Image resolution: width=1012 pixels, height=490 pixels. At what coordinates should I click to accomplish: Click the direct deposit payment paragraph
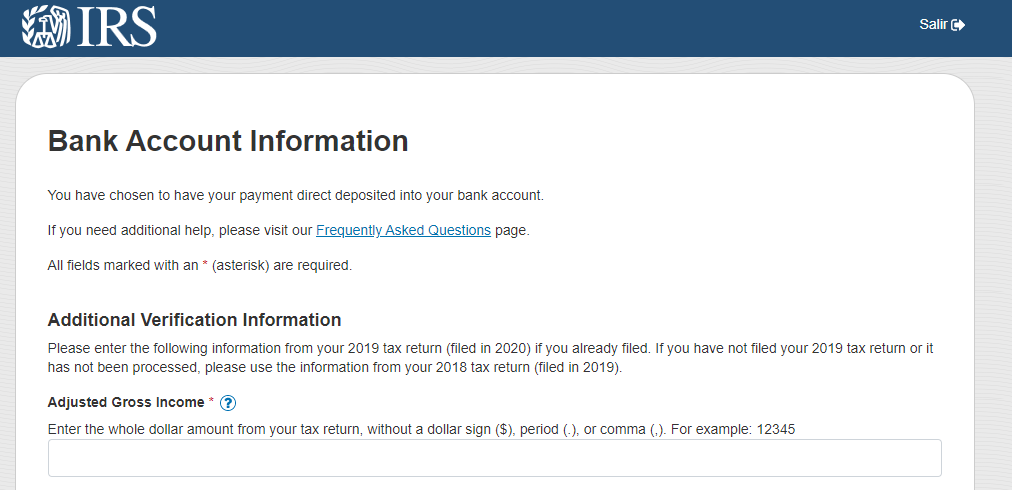[296, 195]
